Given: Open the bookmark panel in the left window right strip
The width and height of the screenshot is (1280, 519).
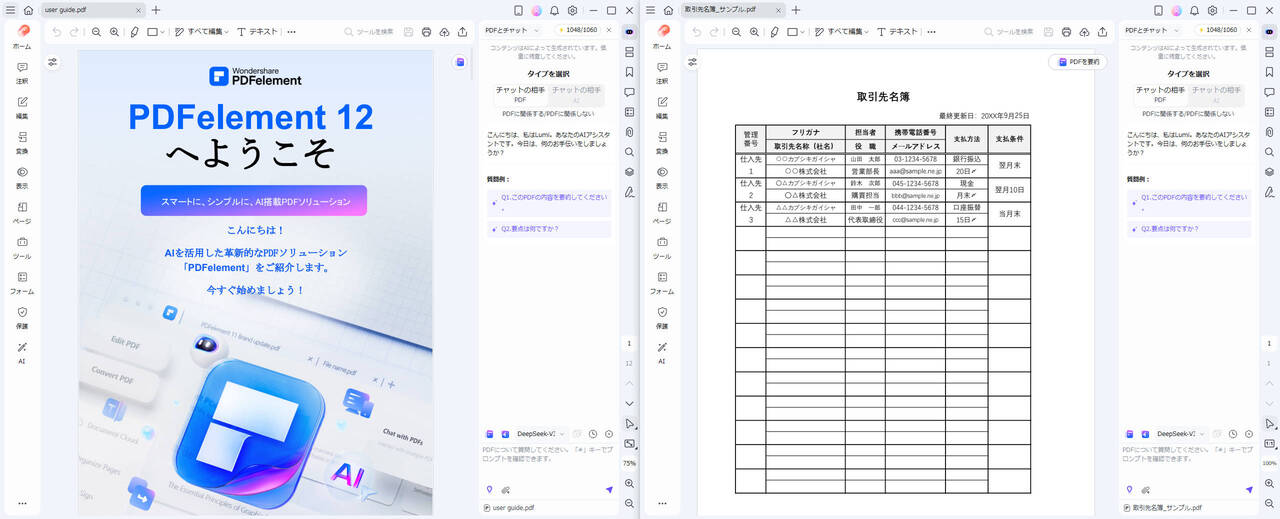Looking at the screenshot, I should [x=629, y=72].
